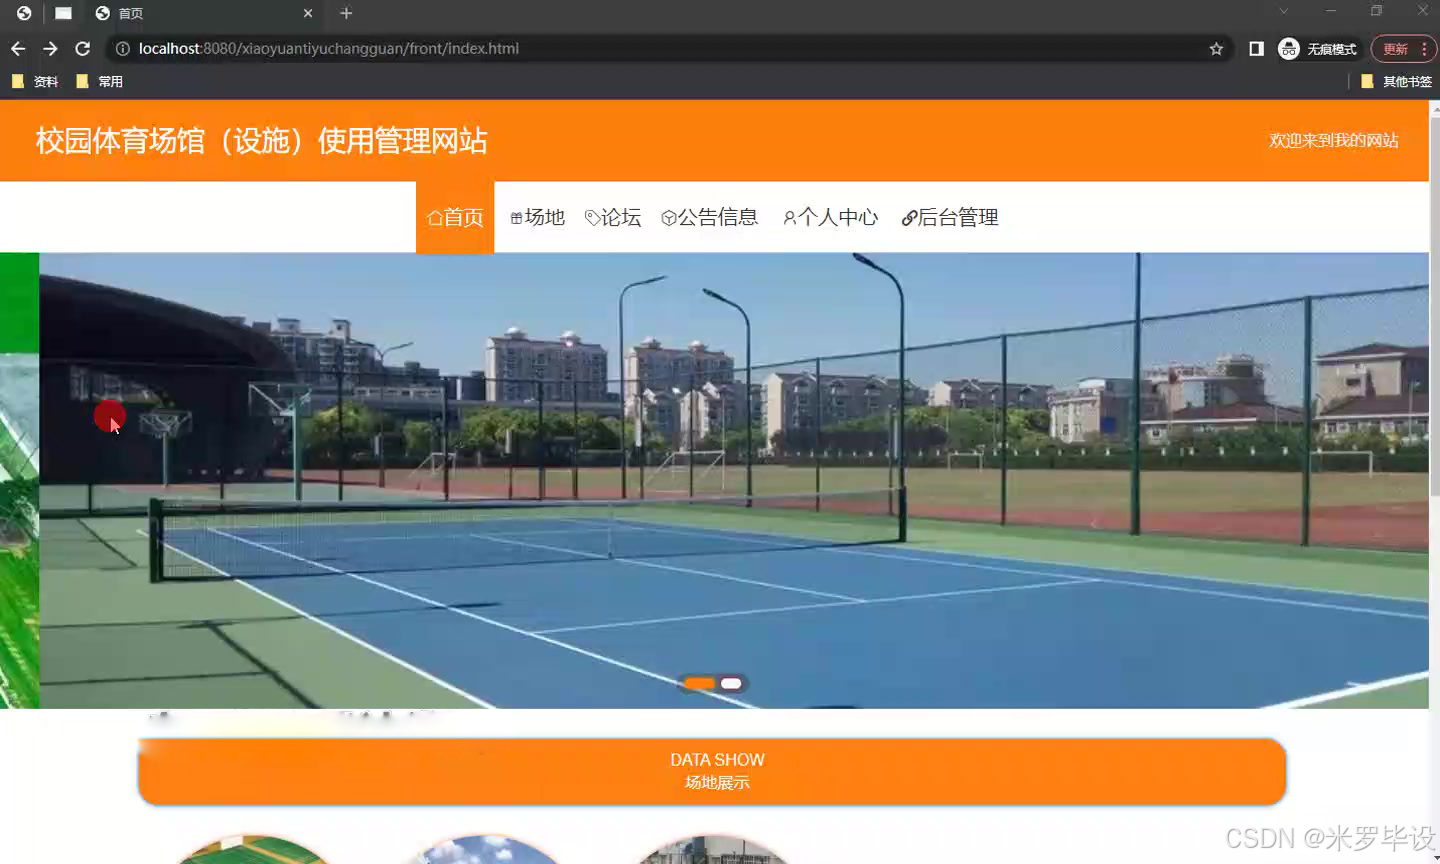1440x864 pixels.
Task: Click the circle icon beside 公告信息
Action: 667,217
